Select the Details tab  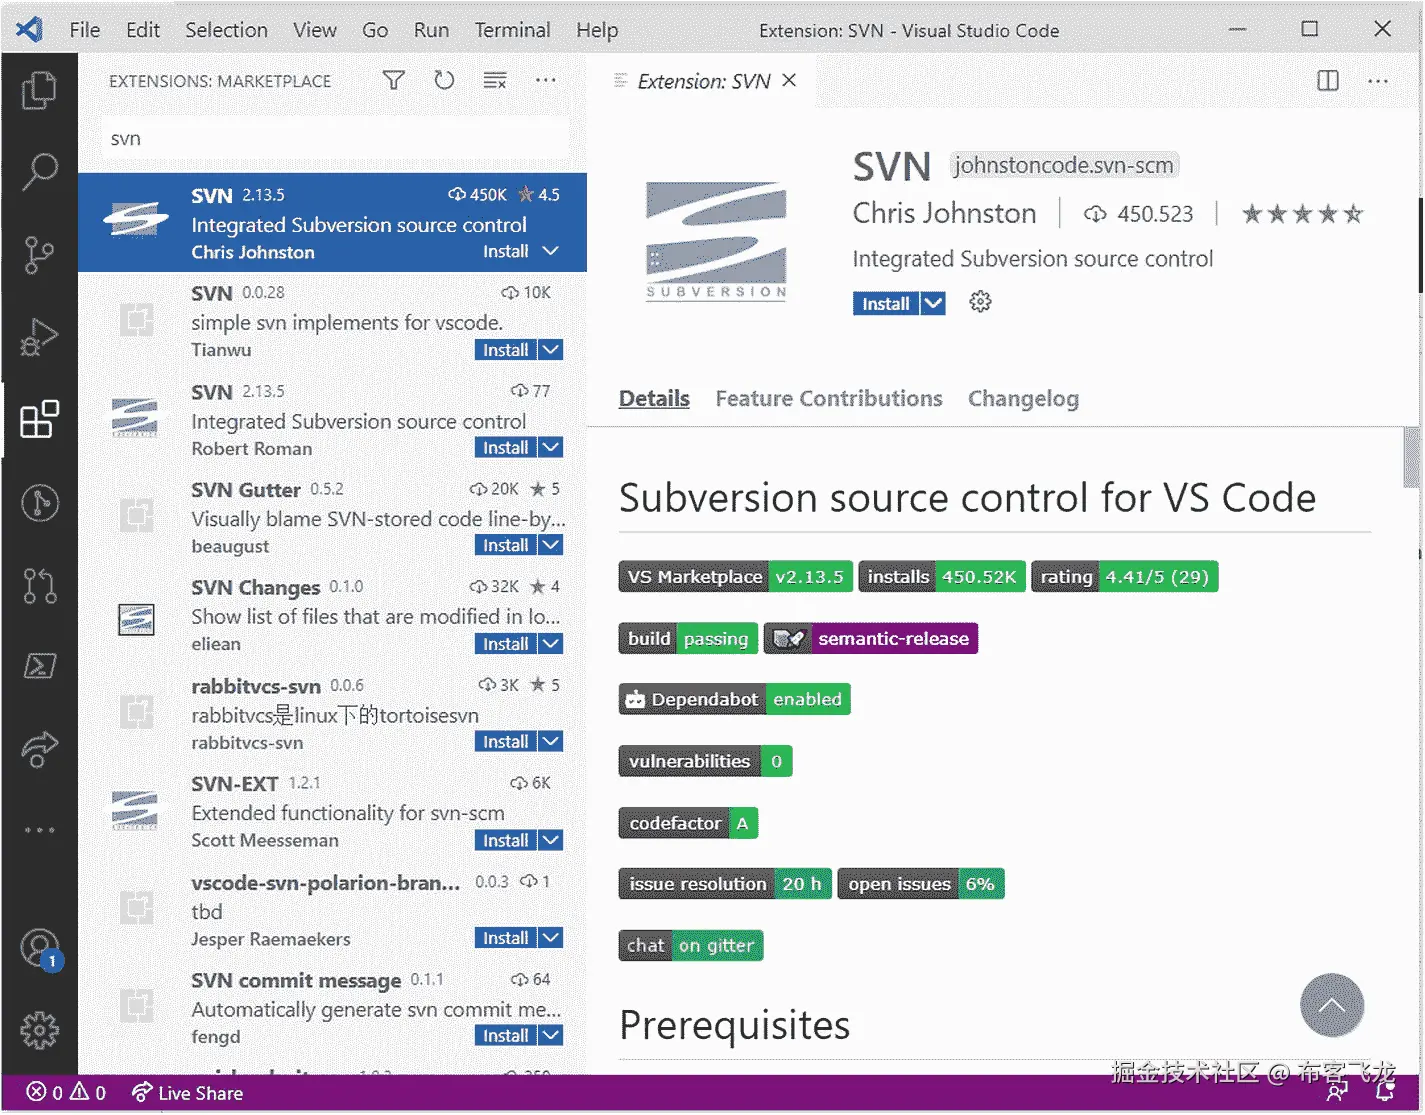(x=654, y=399)
